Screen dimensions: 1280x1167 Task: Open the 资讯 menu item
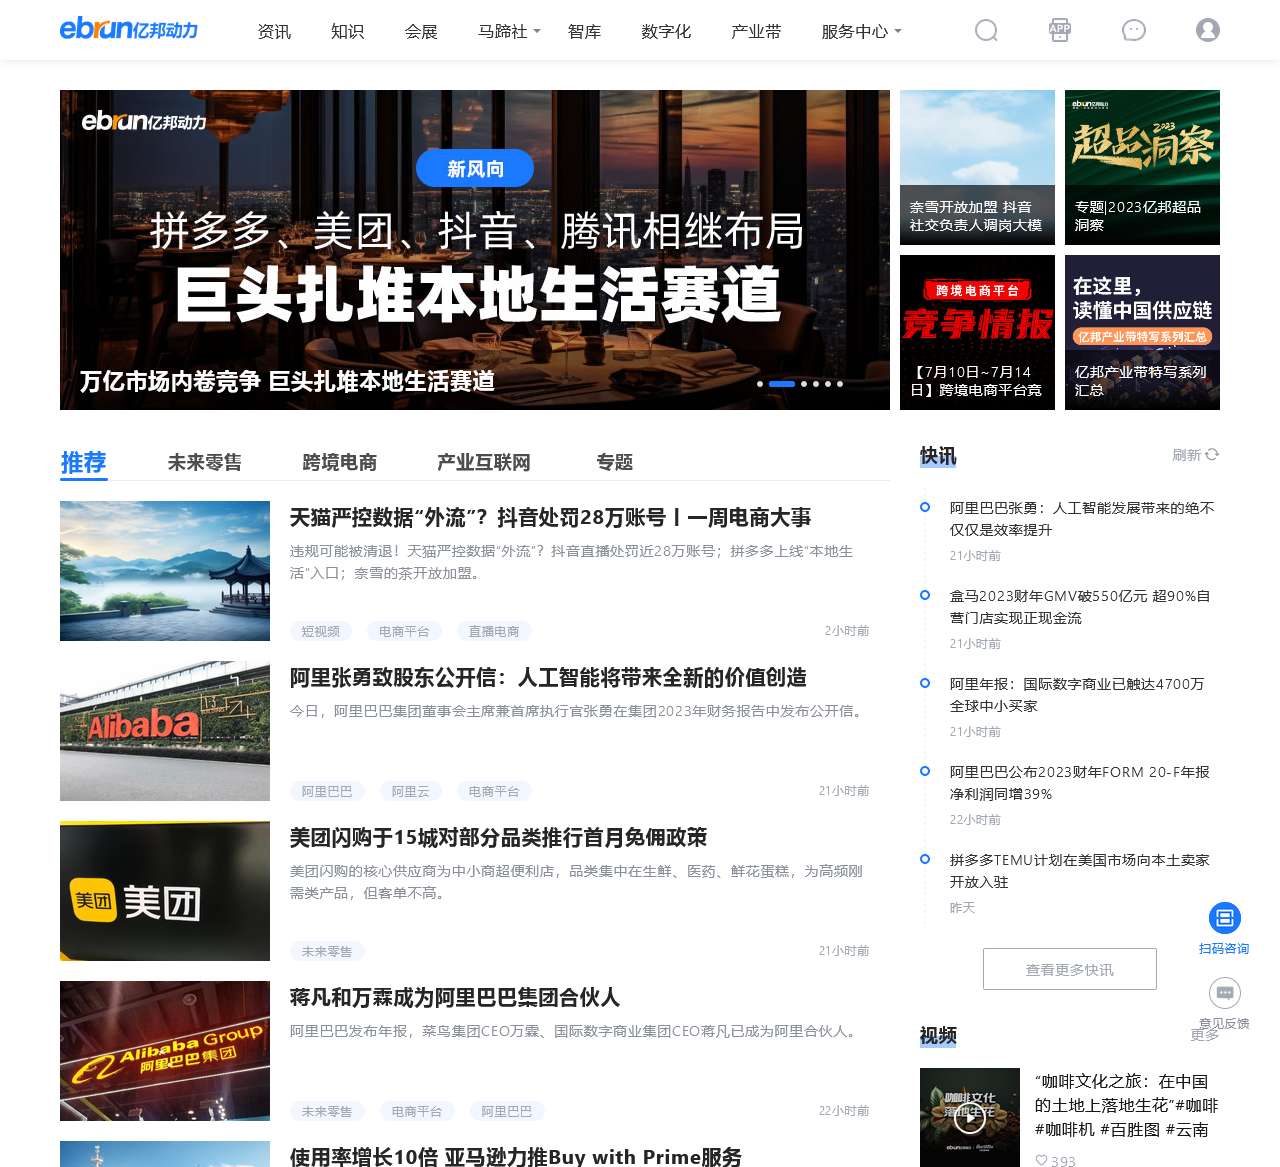click(274, 31)
